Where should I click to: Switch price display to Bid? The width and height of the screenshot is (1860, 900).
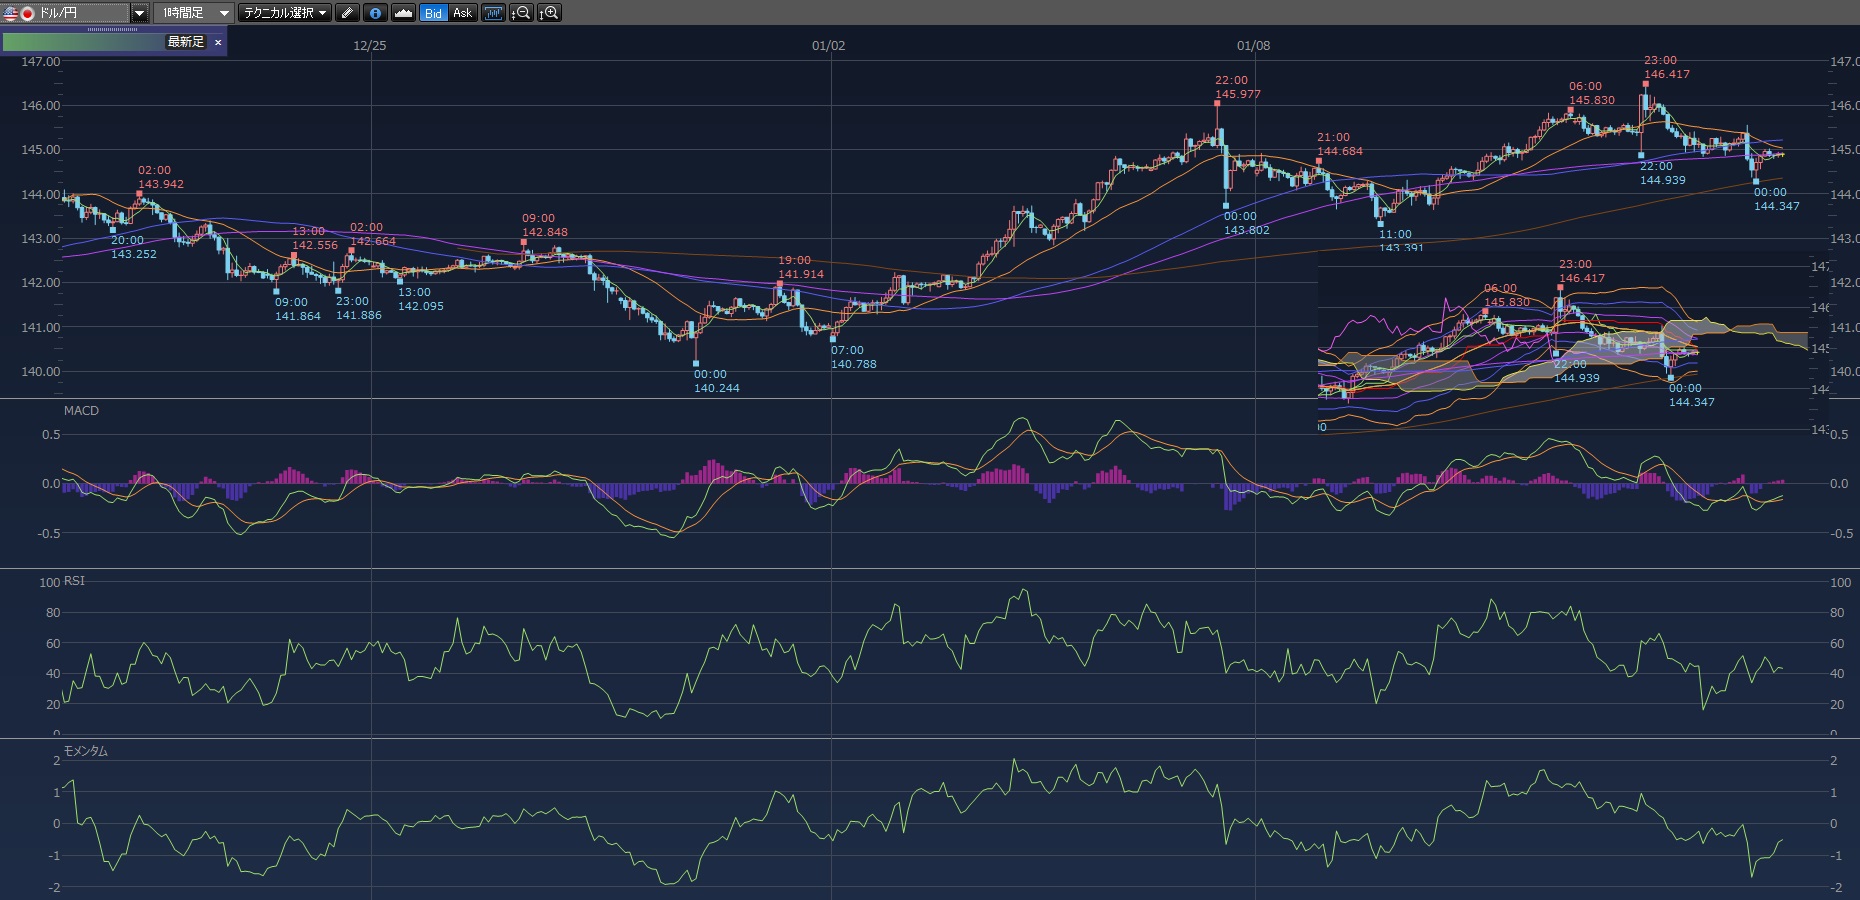(x=433, y=13)
